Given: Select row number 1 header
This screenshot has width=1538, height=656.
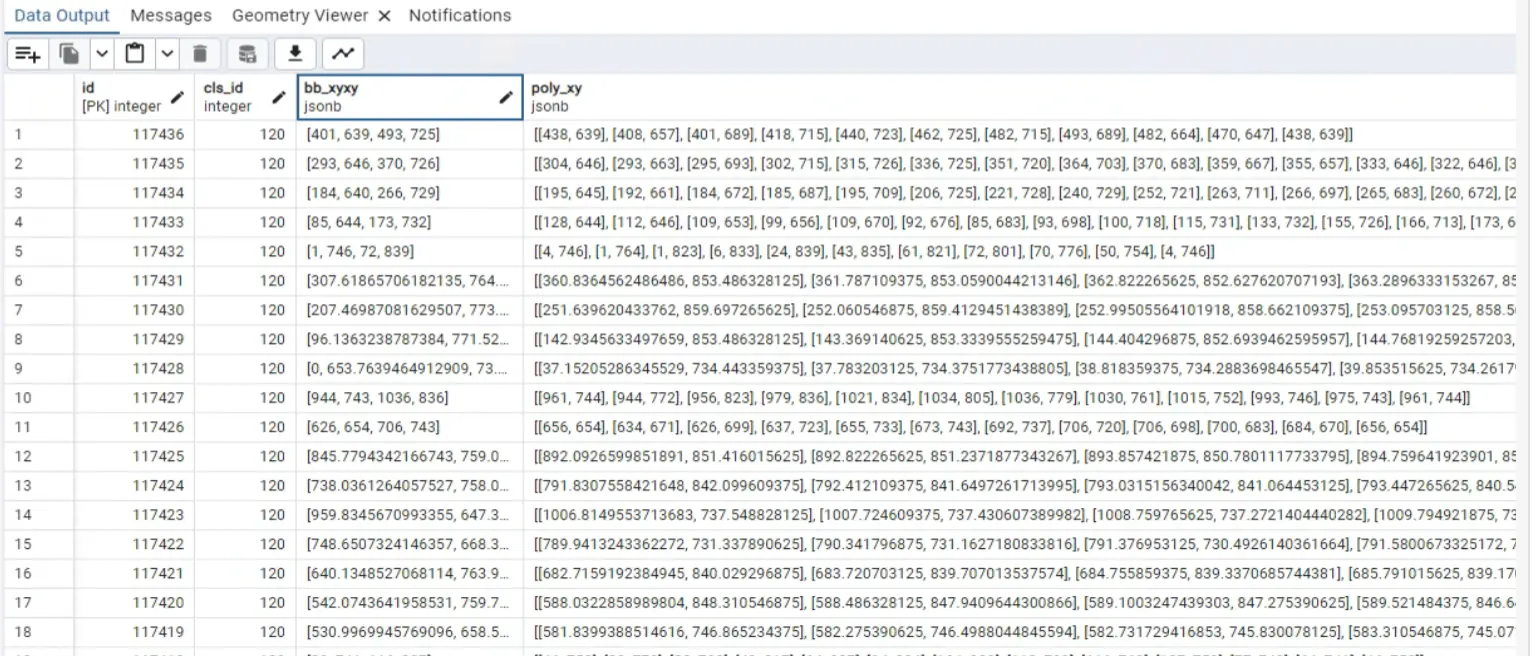Looking at the screenshot, I should [x=39, y=134].
